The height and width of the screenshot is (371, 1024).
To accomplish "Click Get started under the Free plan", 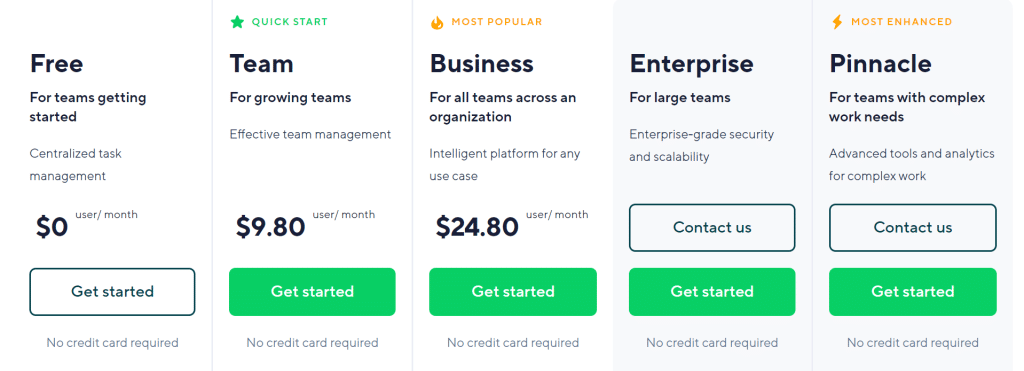I will tap(112, 292).
